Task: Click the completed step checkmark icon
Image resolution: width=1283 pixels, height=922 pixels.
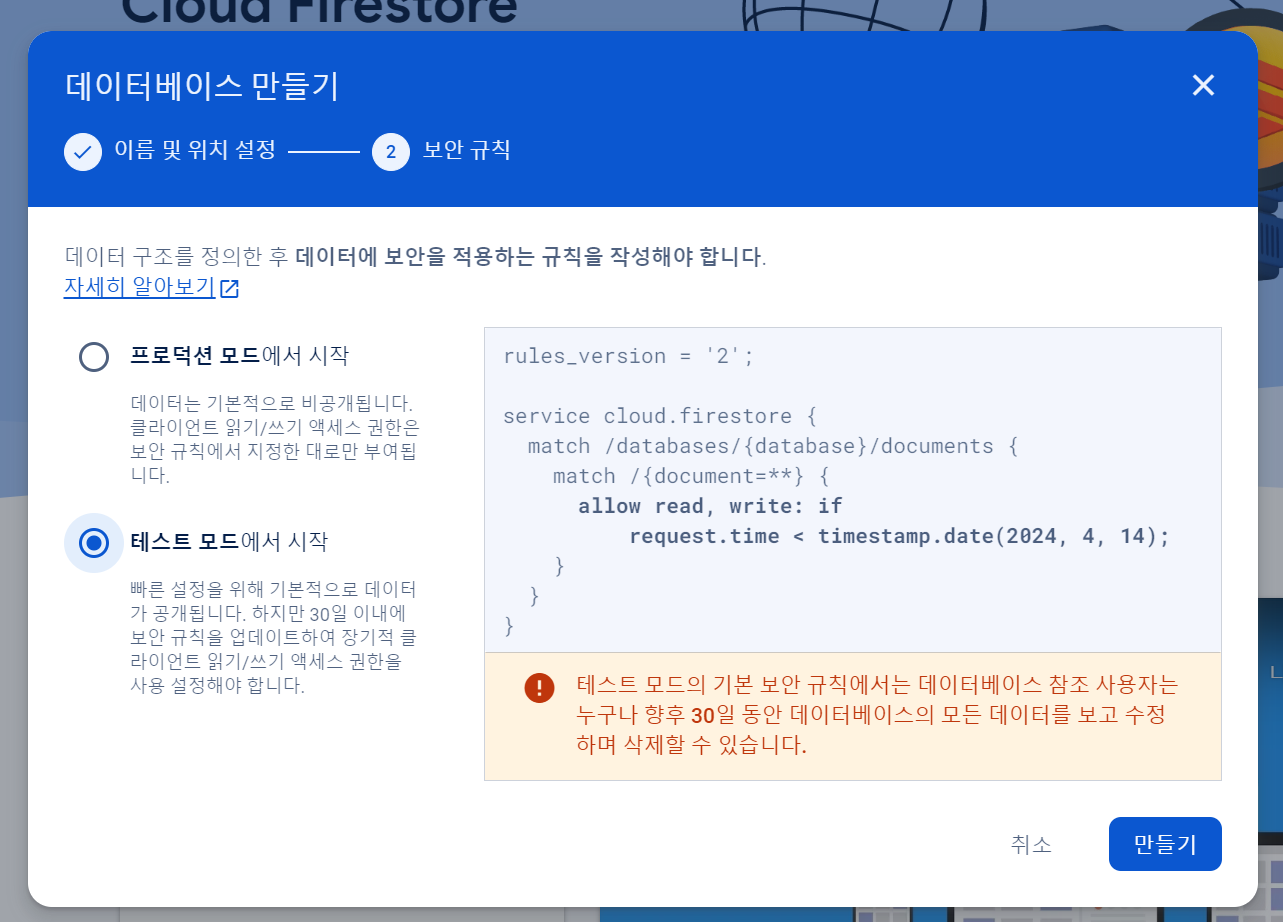Action: coord(83,152)
